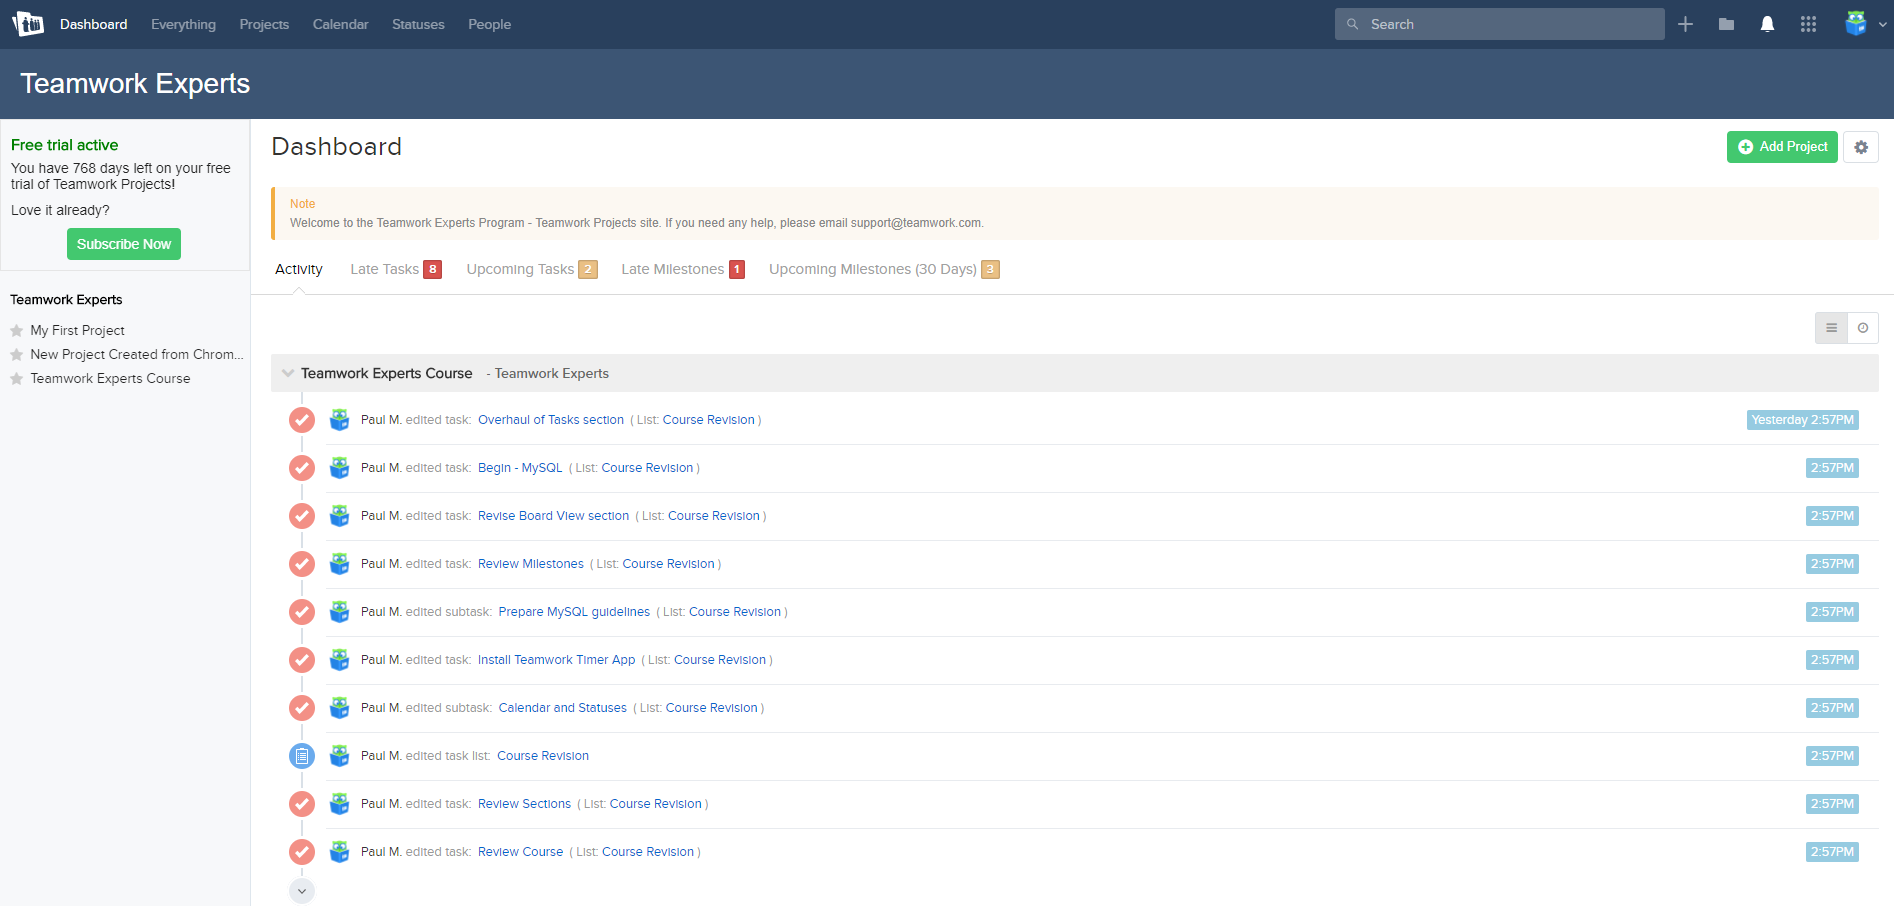
Task: Open New Project Created from Chrom... link
Action: pyautogui.click(x=137, y=354)
